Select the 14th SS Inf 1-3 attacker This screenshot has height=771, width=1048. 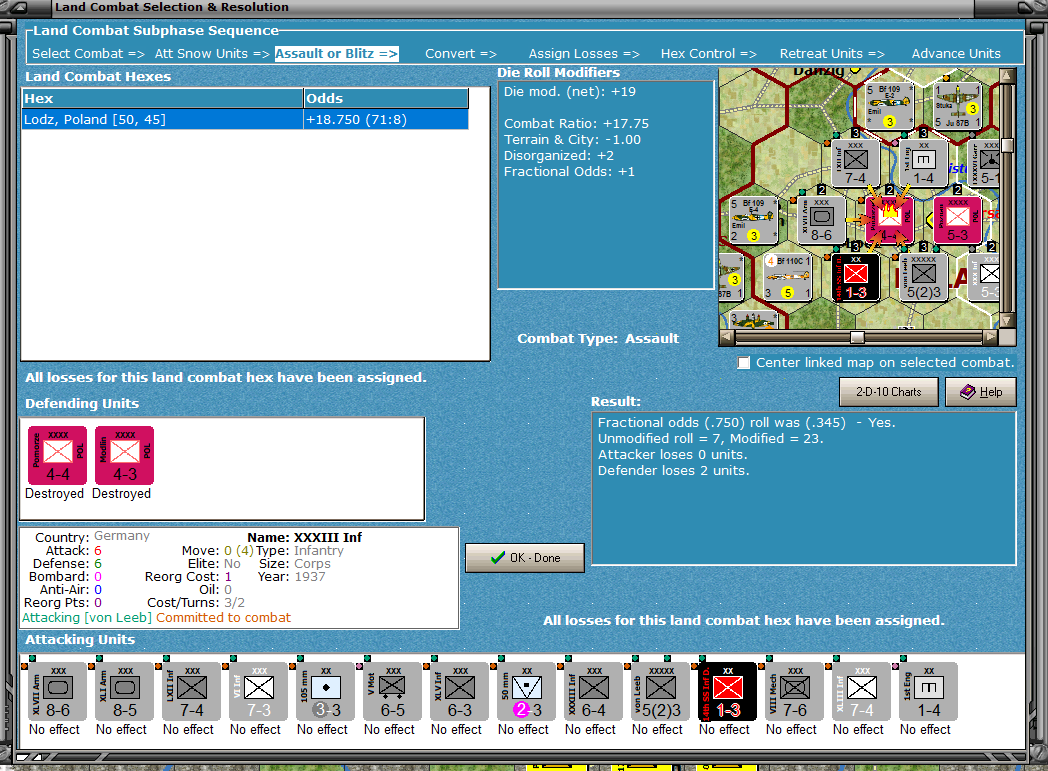tap(727, 691)
